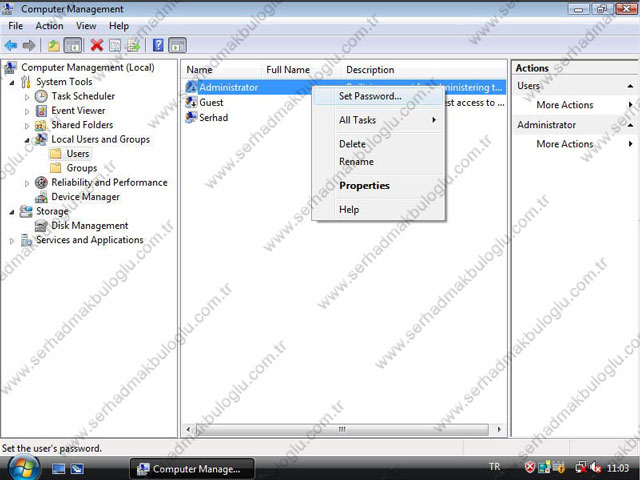Click the System Tools icon
Image resolution: width=640 pixels, height=480 pixels.
click(x=26, y=82)
